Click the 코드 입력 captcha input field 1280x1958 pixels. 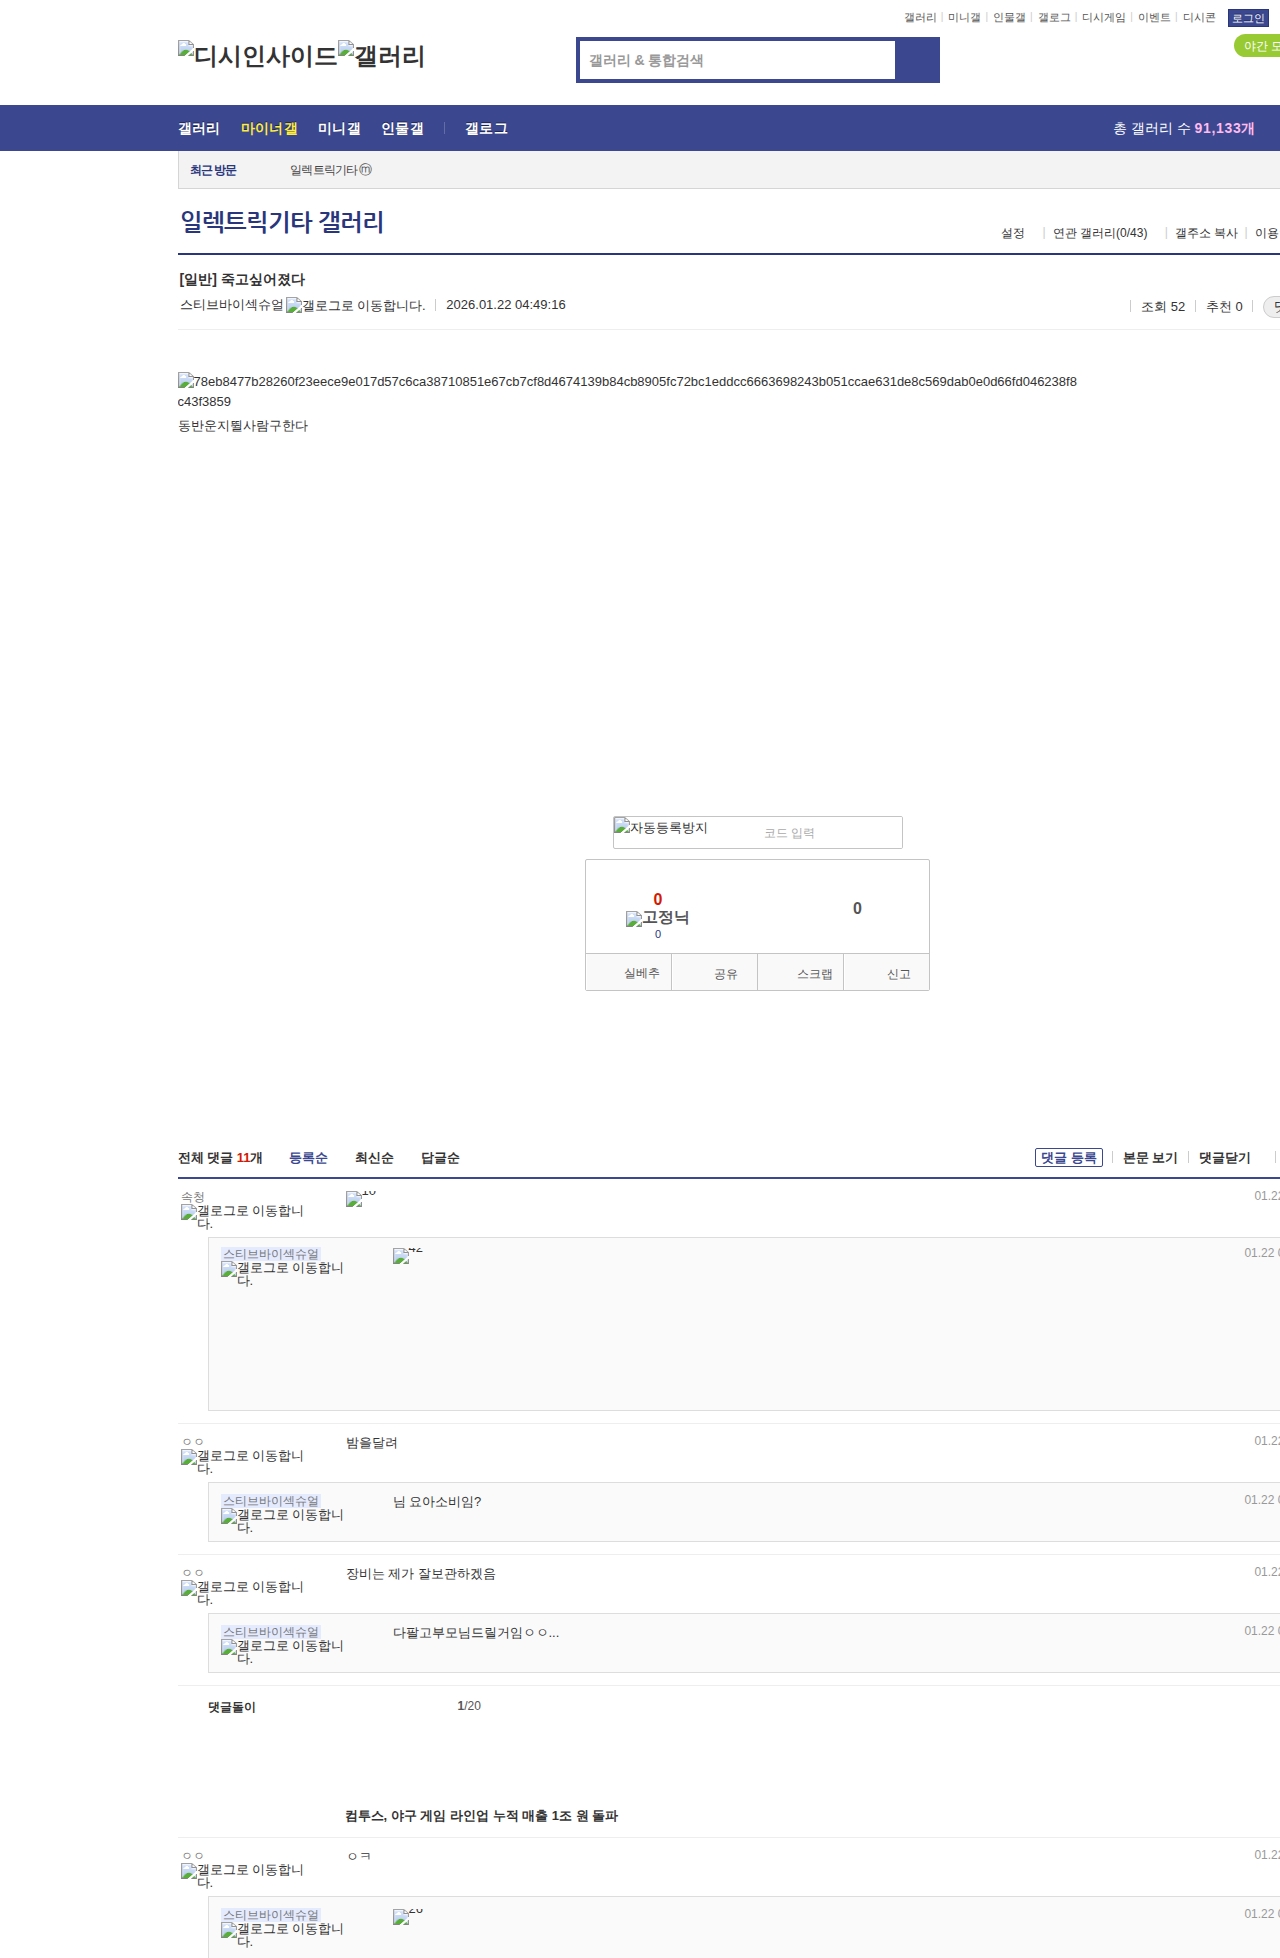(x=828, y=833)
